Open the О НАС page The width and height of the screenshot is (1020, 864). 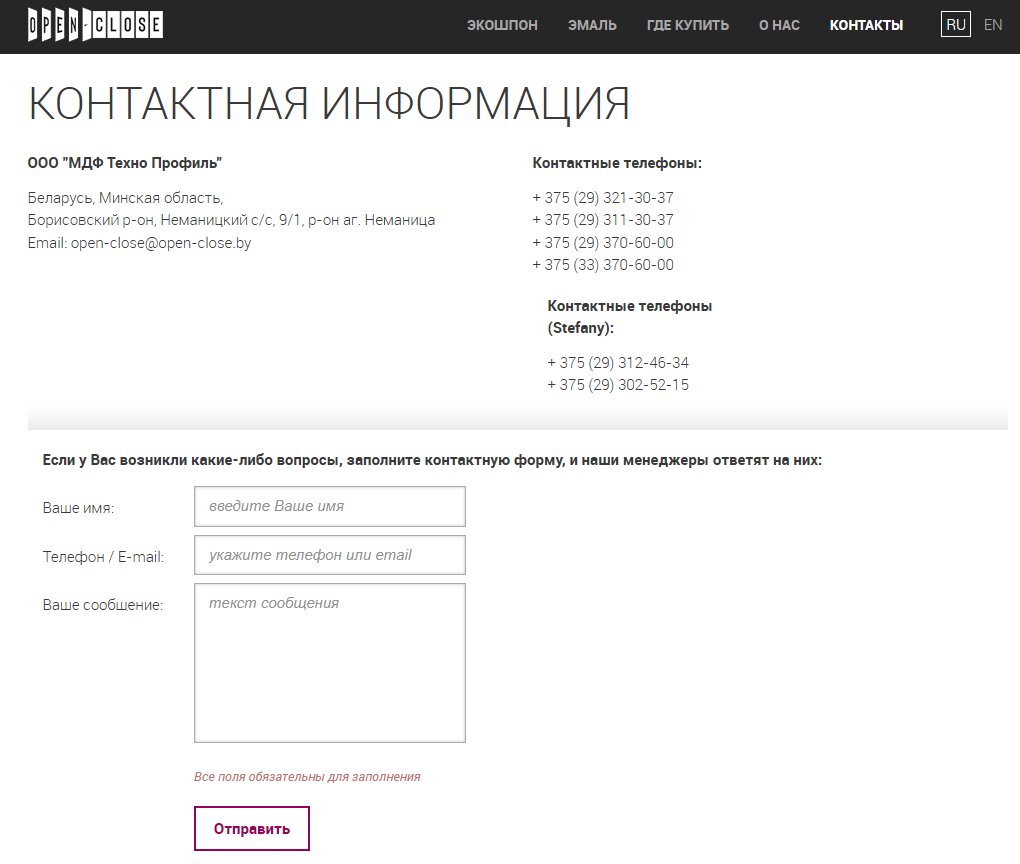pos(779,25)
